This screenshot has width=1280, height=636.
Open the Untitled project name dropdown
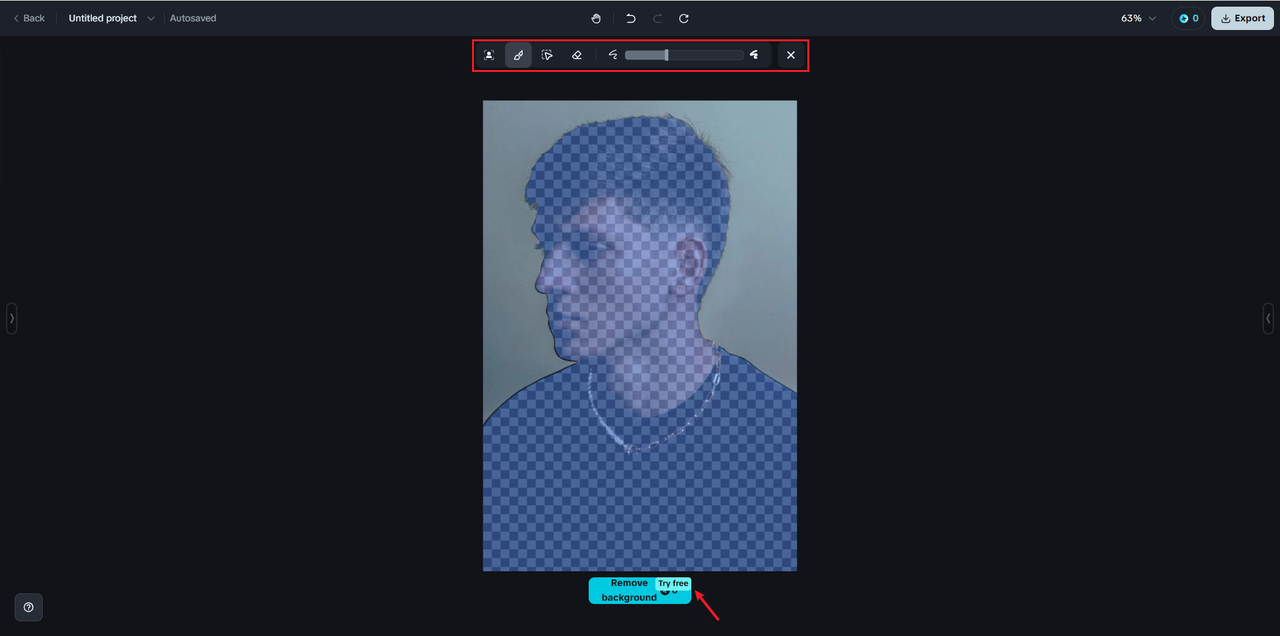pyautogui.click(x=111, y=18)
